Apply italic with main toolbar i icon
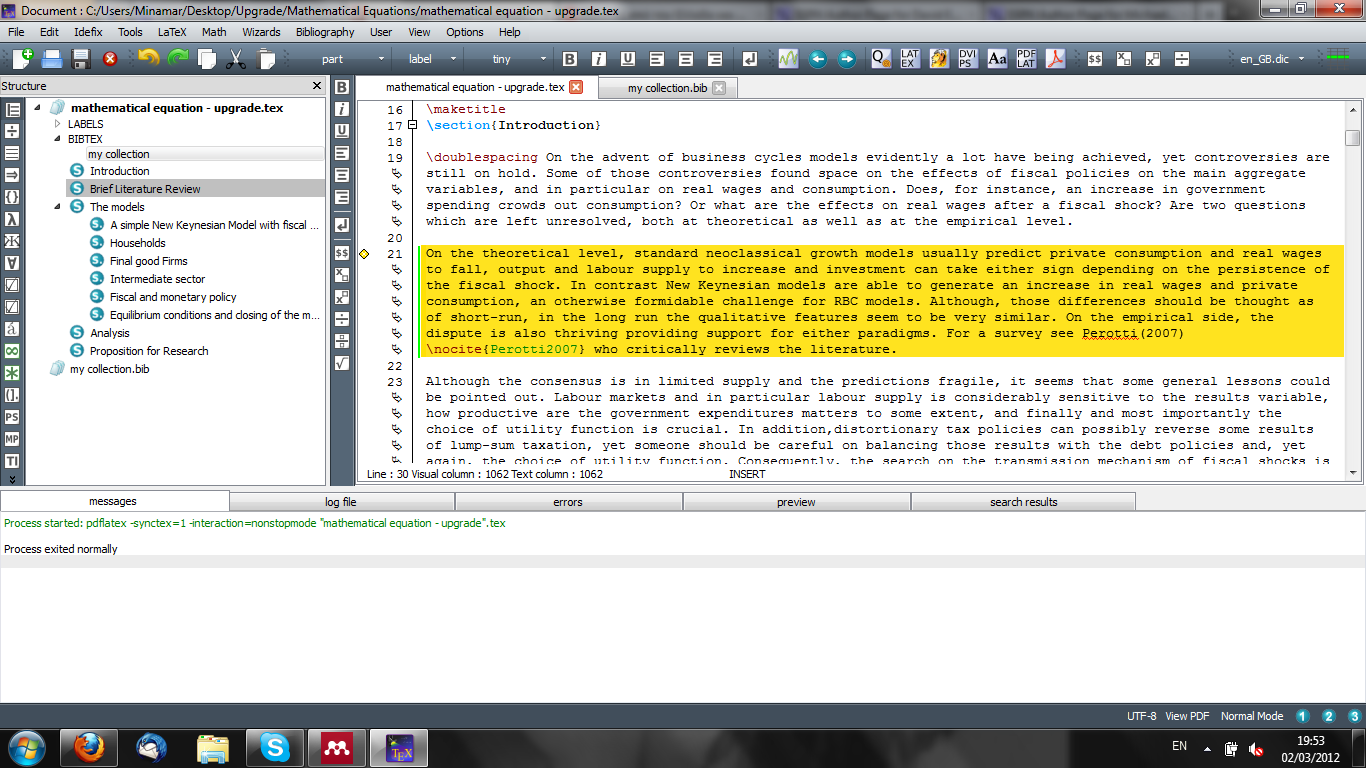The width and height of the screenshot is (1366, 768). pos(599,59)
